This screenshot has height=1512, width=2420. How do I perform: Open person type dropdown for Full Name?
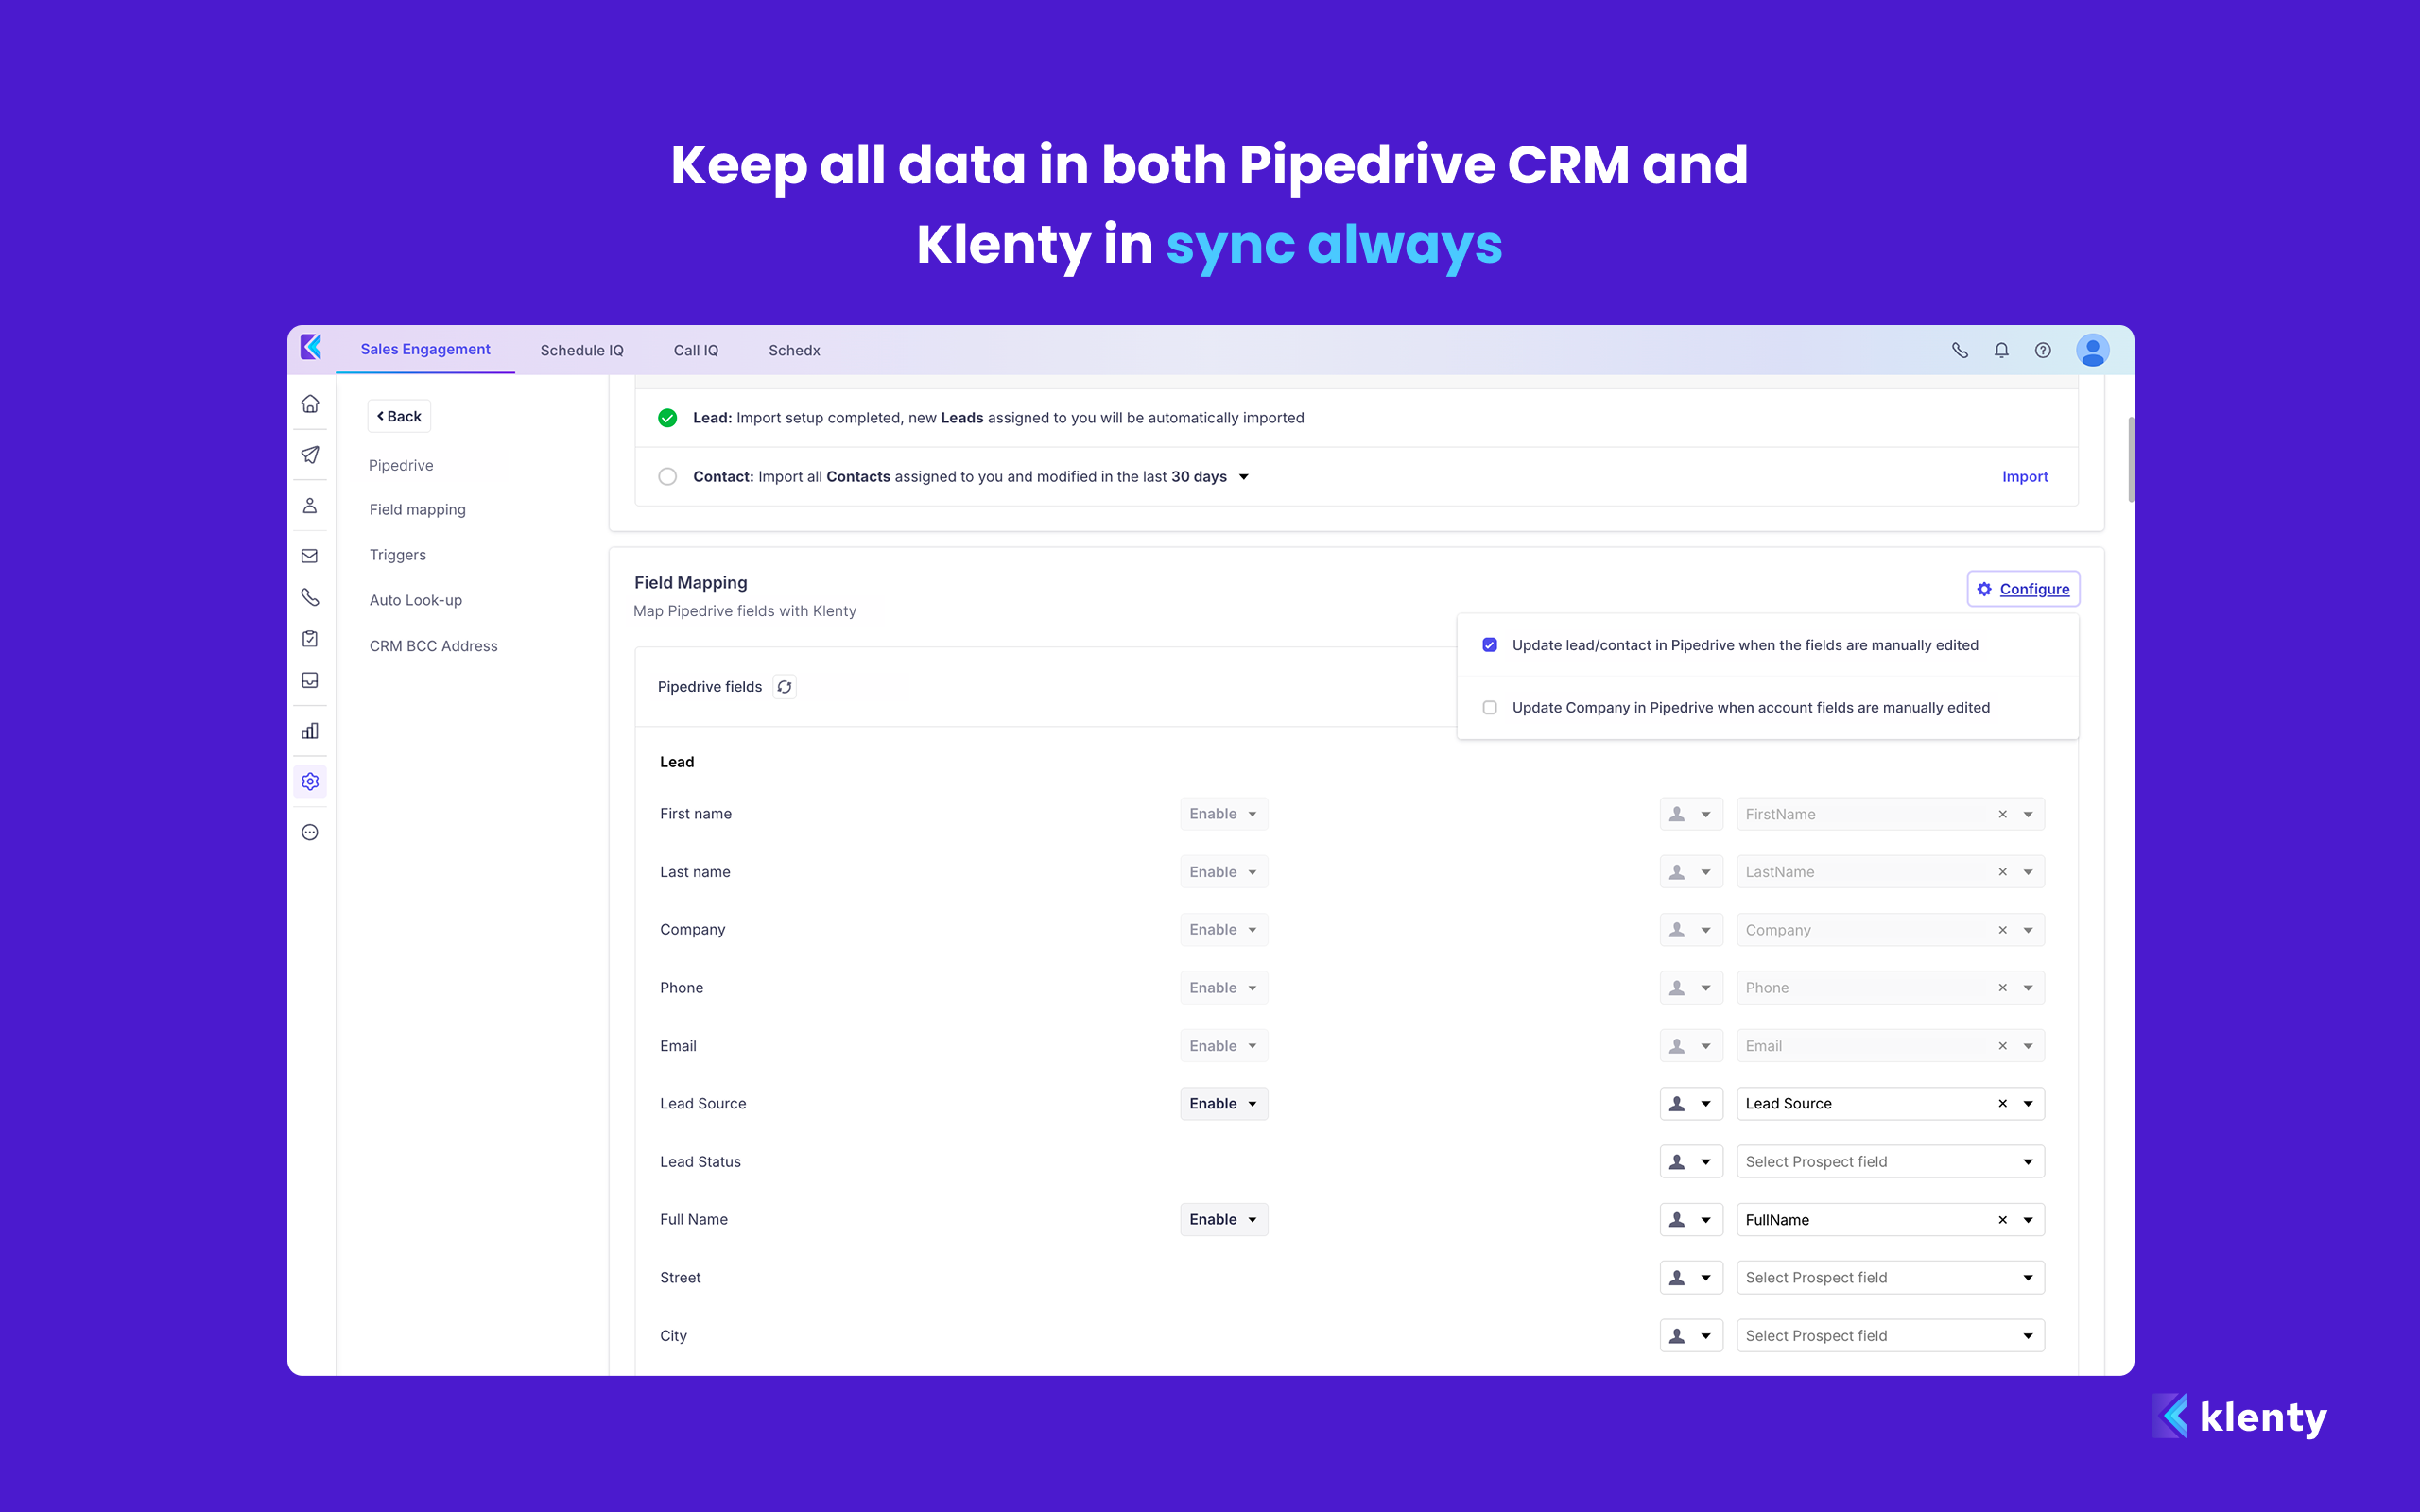[1691, 1220]
